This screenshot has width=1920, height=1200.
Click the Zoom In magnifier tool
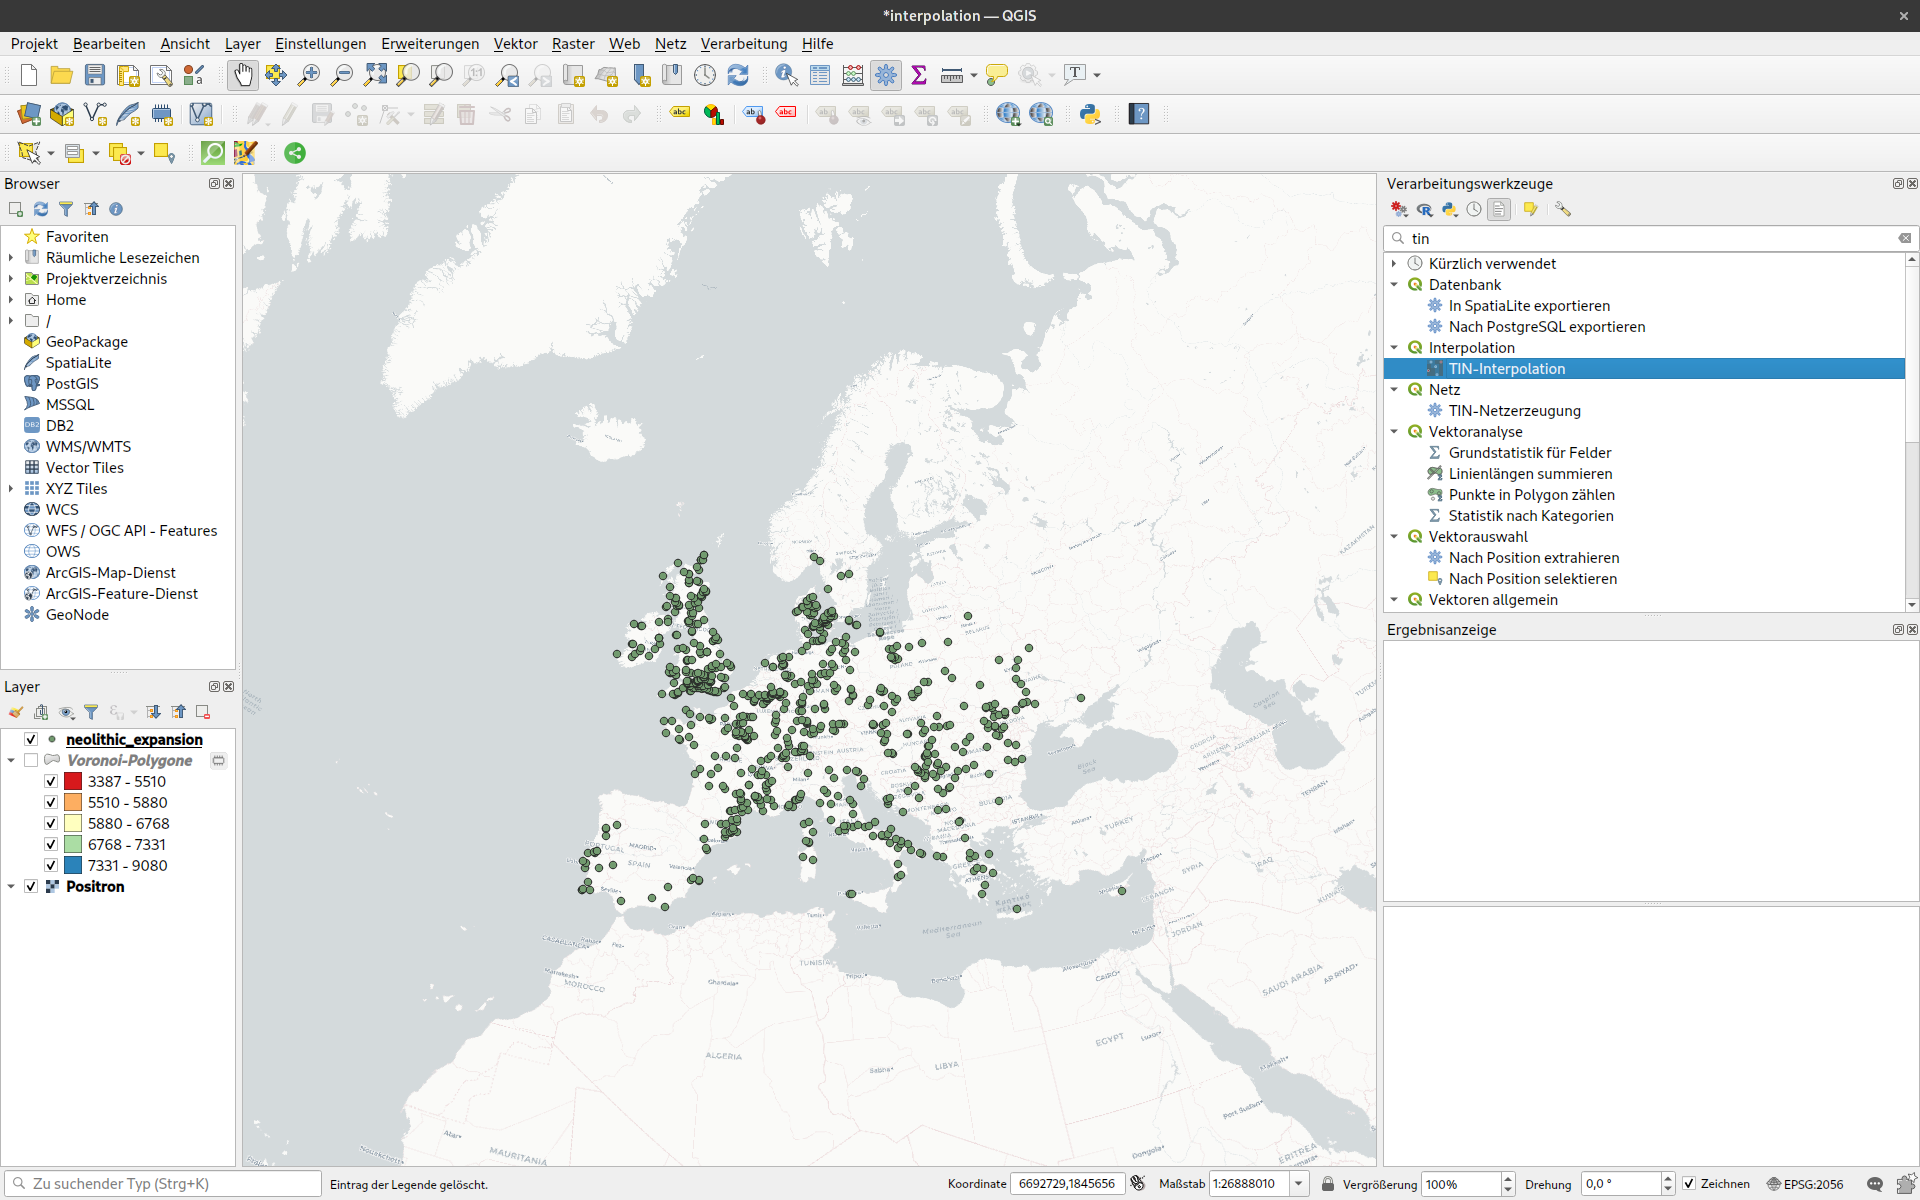309,75
